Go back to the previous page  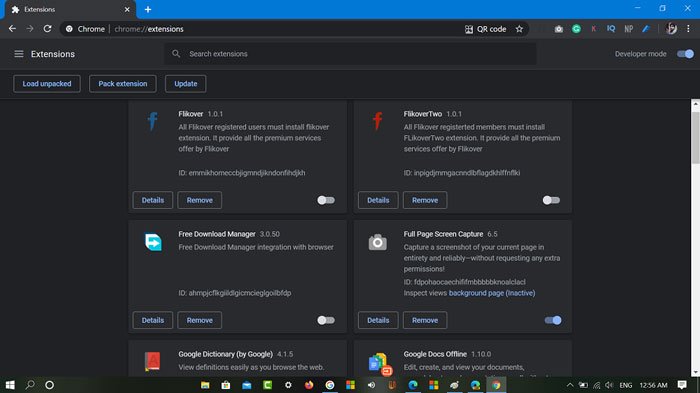(12, 29)
